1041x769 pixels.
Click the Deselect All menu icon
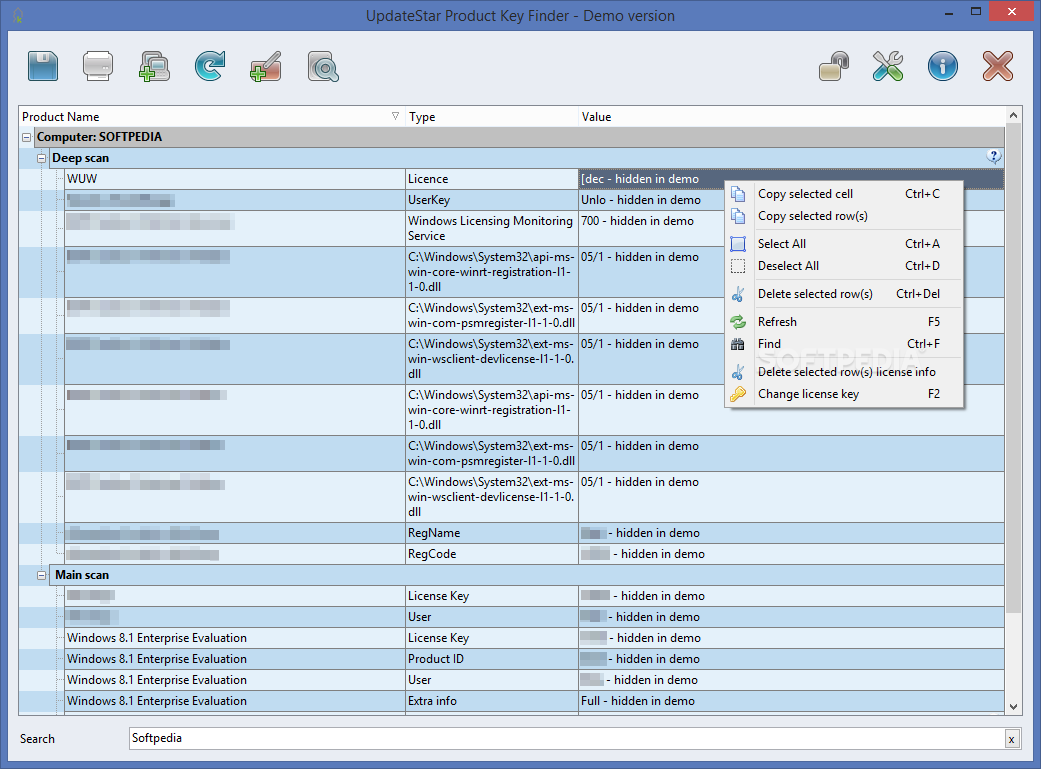click(738, 266)
